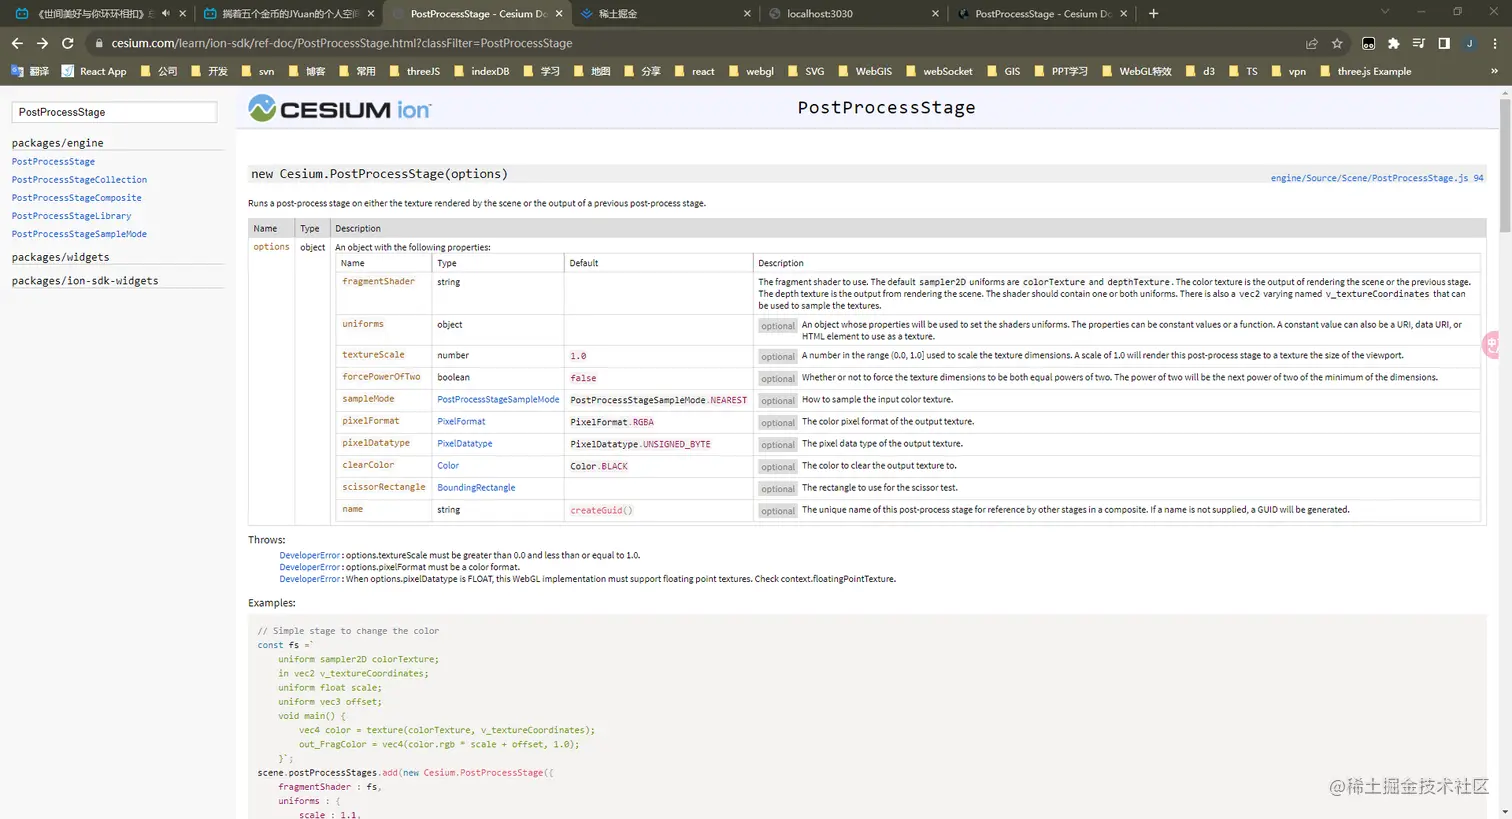Follow the PixelFormat type link
Screen dimensions: 1512x819
461,422
